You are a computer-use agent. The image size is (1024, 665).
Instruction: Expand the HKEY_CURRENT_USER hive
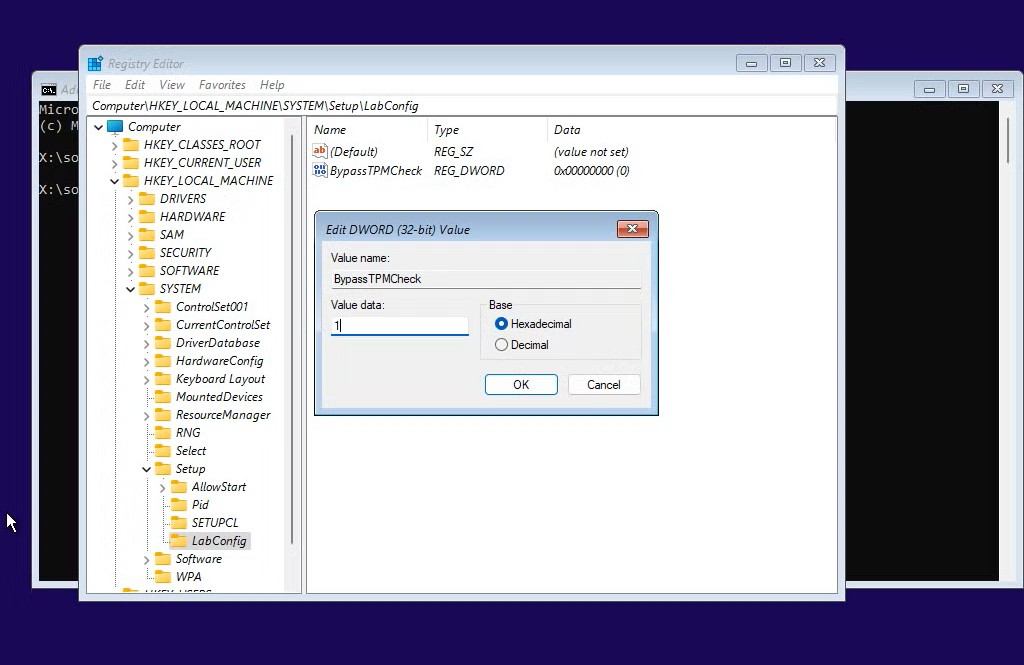(x=115, y=163)
